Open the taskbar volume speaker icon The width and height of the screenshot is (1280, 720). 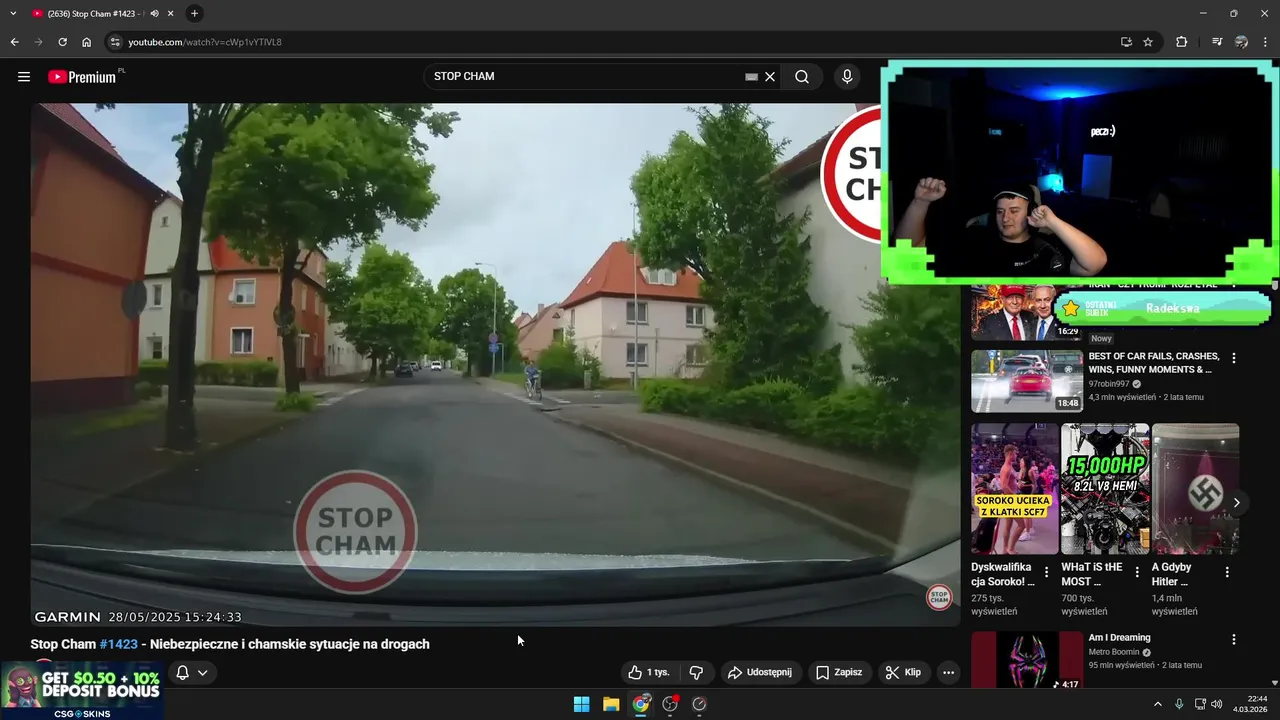[x=1217, y=704]
